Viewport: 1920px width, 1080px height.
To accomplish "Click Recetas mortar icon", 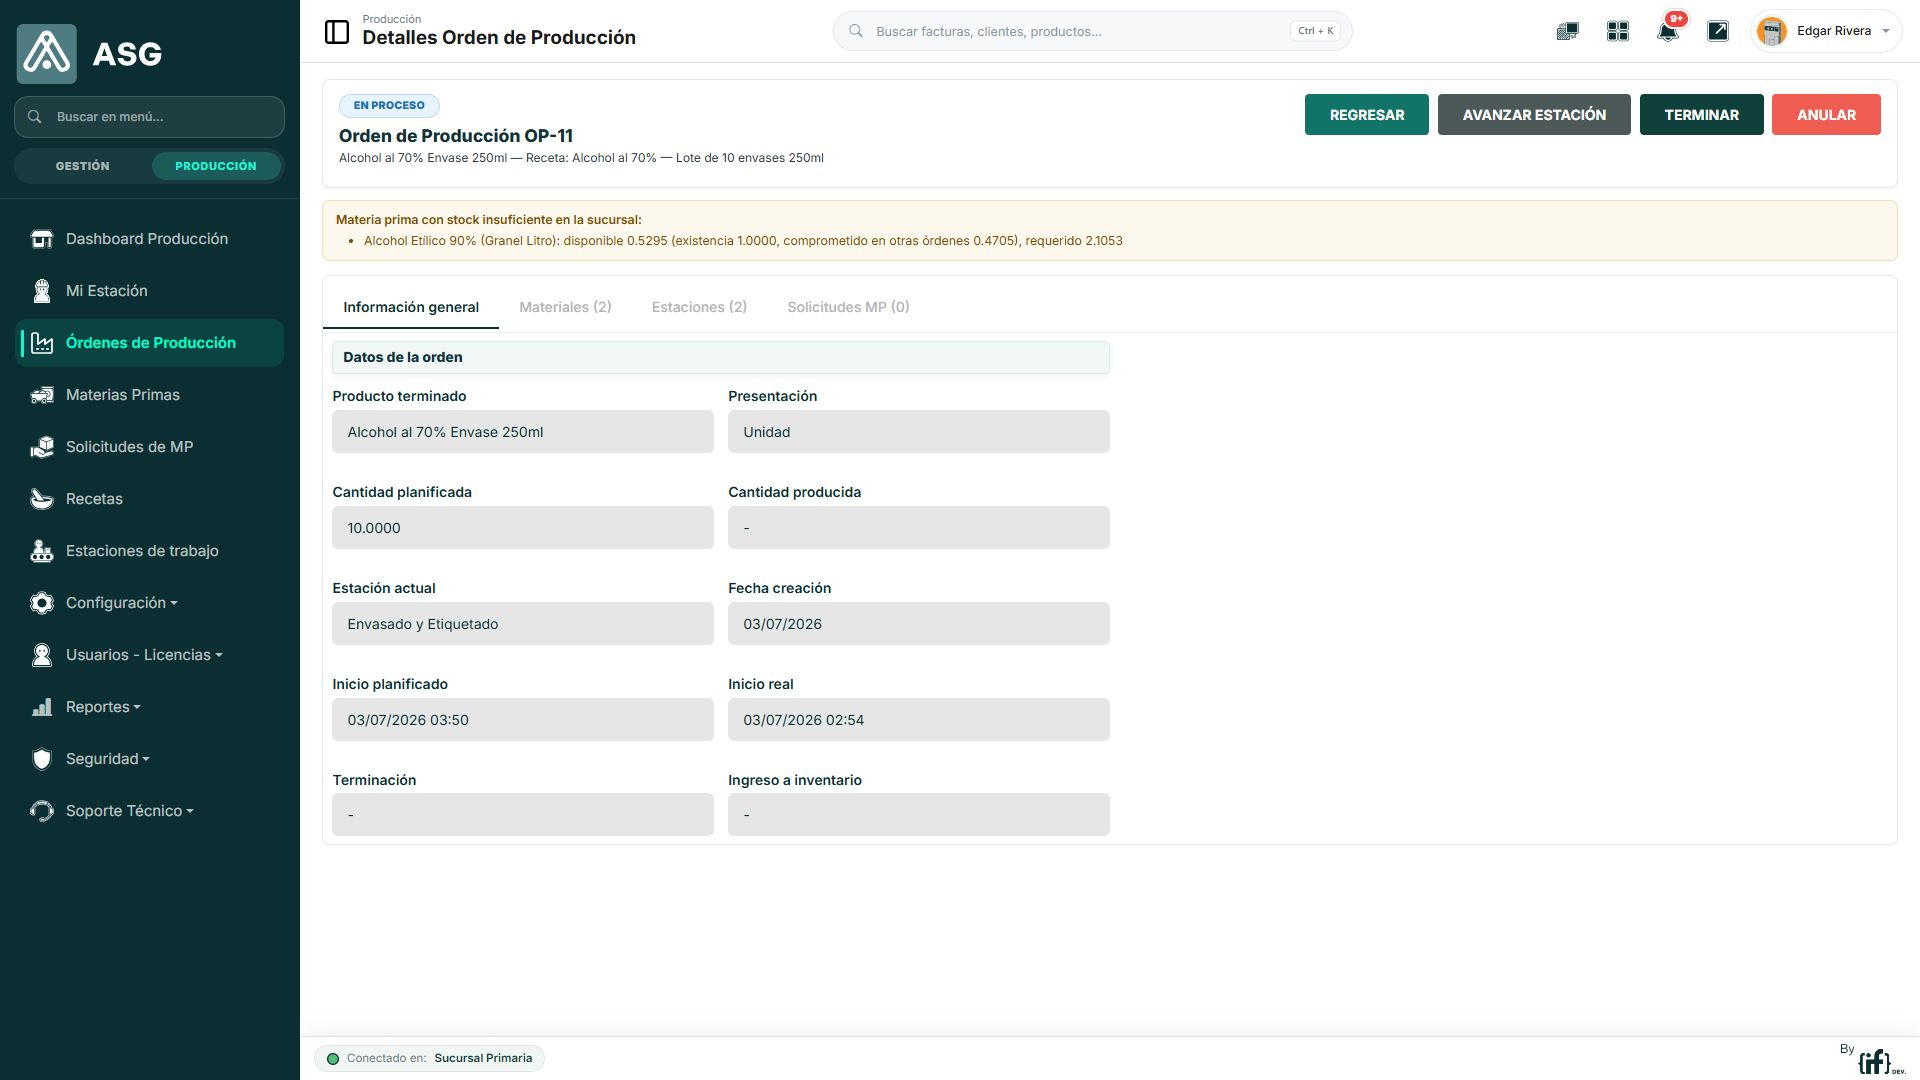I will [42, 499].
